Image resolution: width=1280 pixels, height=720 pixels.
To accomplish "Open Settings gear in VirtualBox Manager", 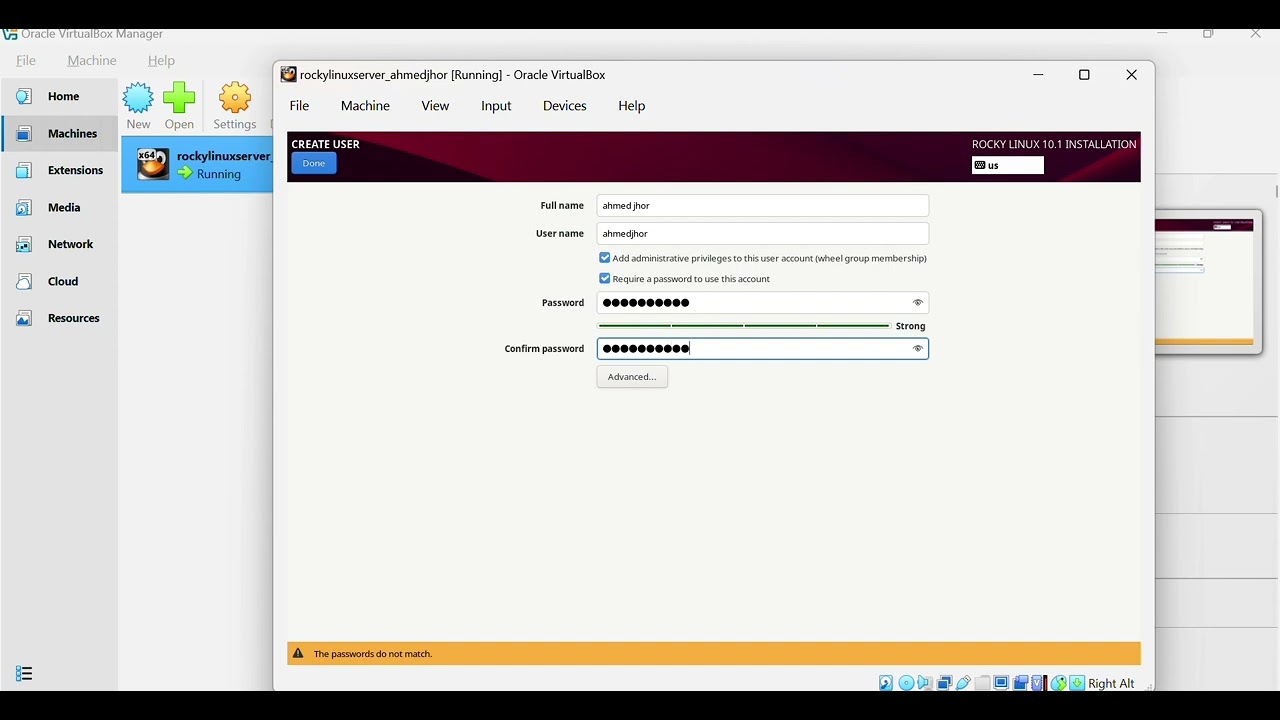I will pos(235,98).
